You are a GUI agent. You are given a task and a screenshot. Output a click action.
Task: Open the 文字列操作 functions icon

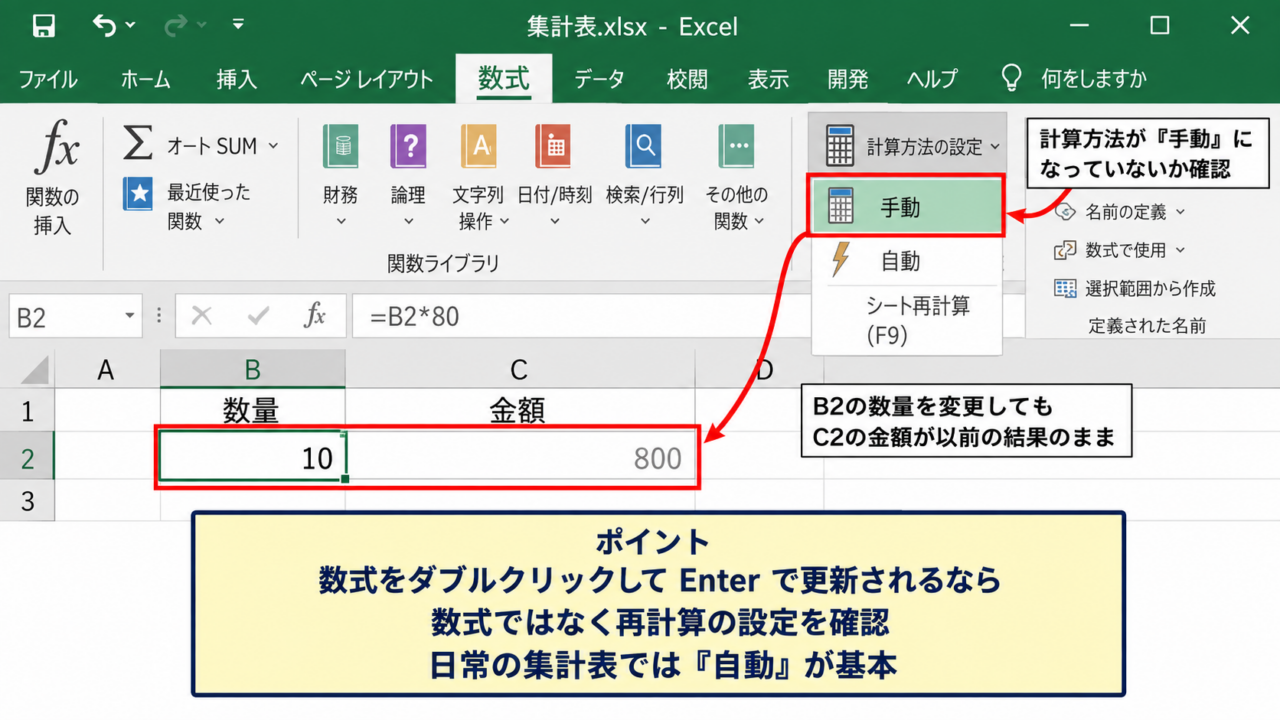[x=479, y=147]
